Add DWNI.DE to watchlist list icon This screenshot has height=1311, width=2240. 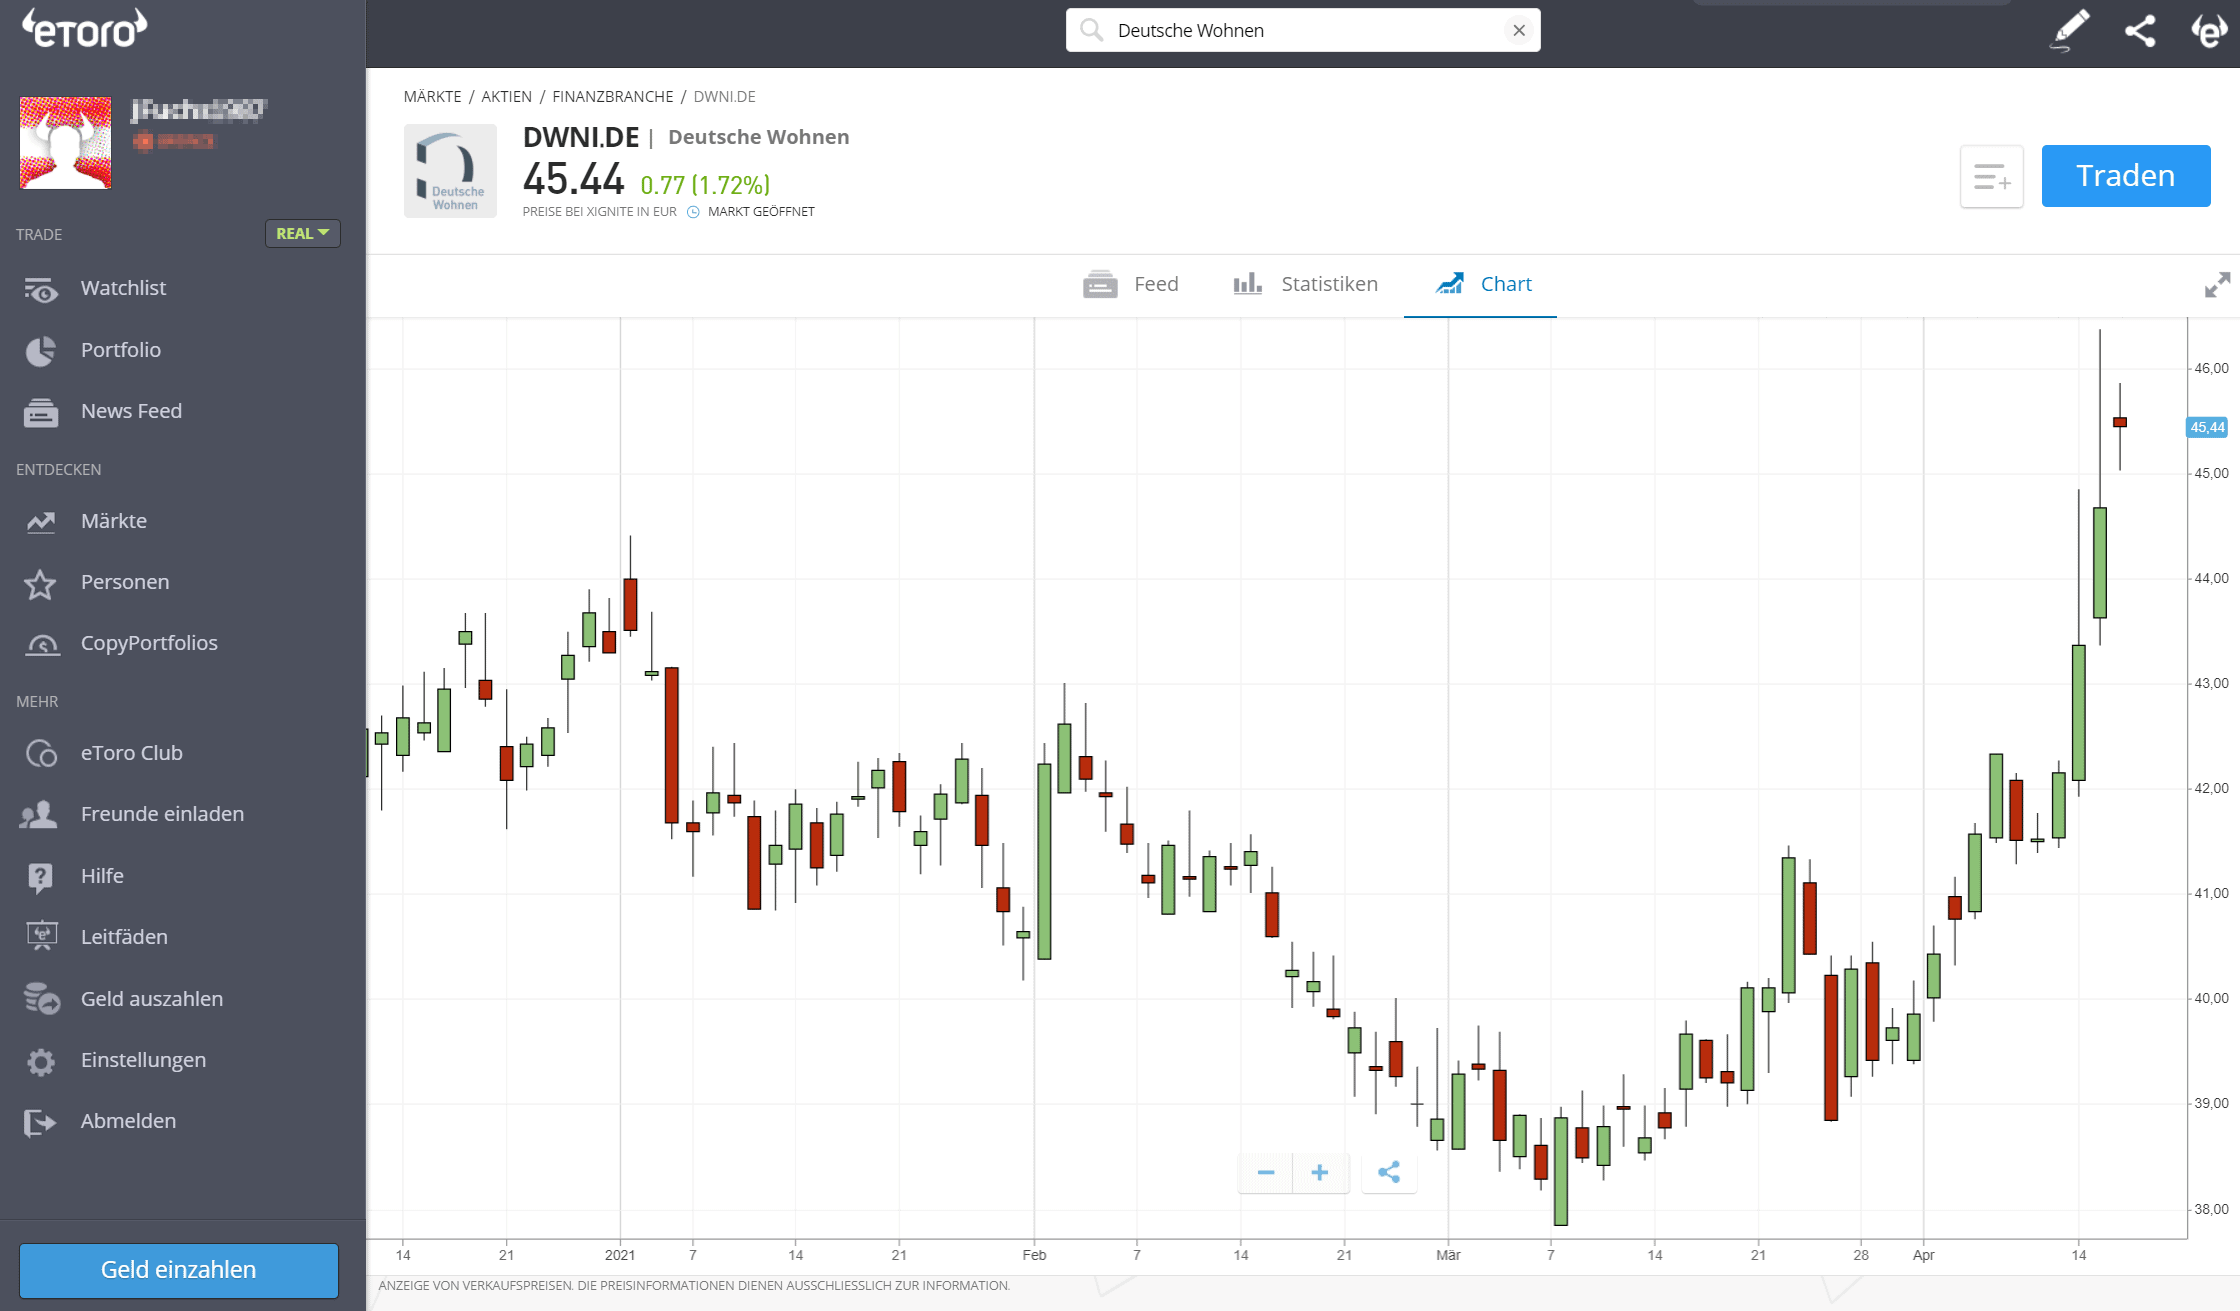tap(1991, 177)
